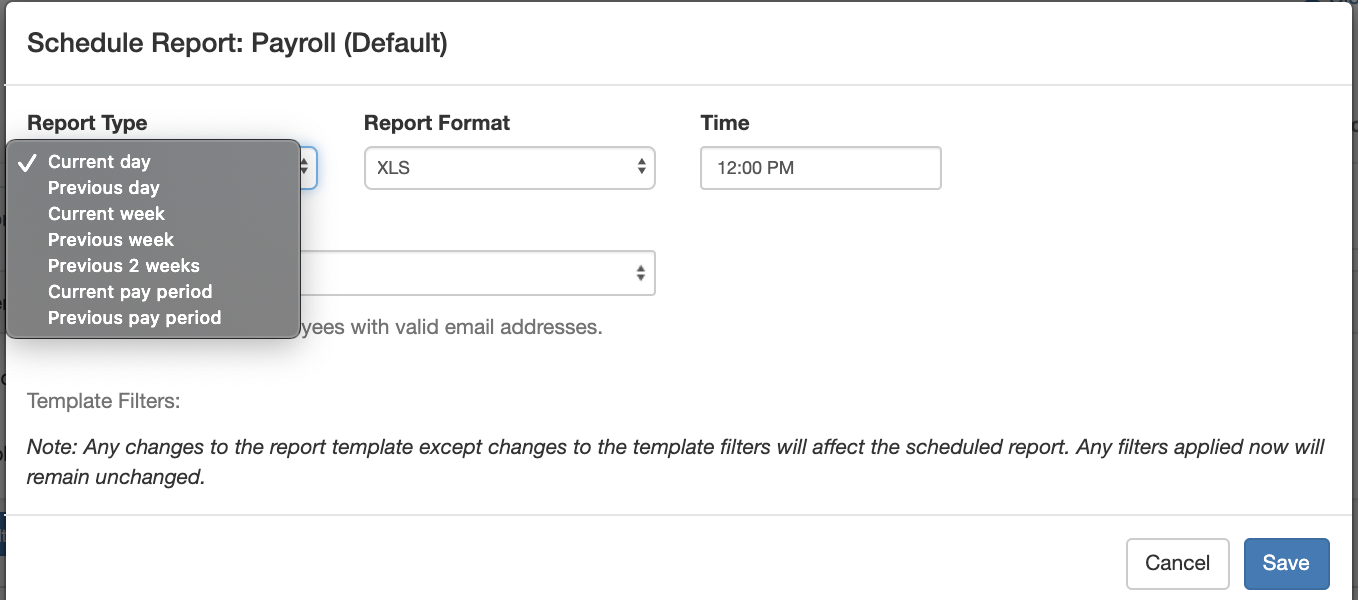Click the Report Format label
Image resolution: width=1358 pixels, height=600 pixels.
[x=437, y=123]
